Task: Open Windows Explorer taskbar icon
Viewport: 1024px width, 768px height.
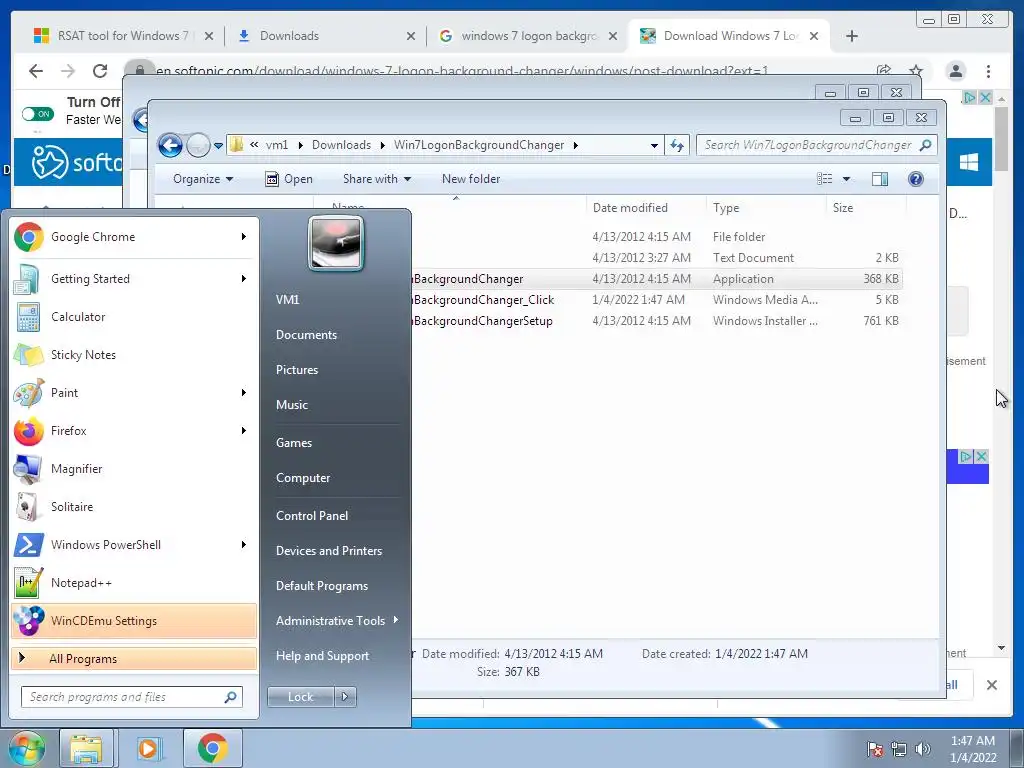Action: click(86, 748)
